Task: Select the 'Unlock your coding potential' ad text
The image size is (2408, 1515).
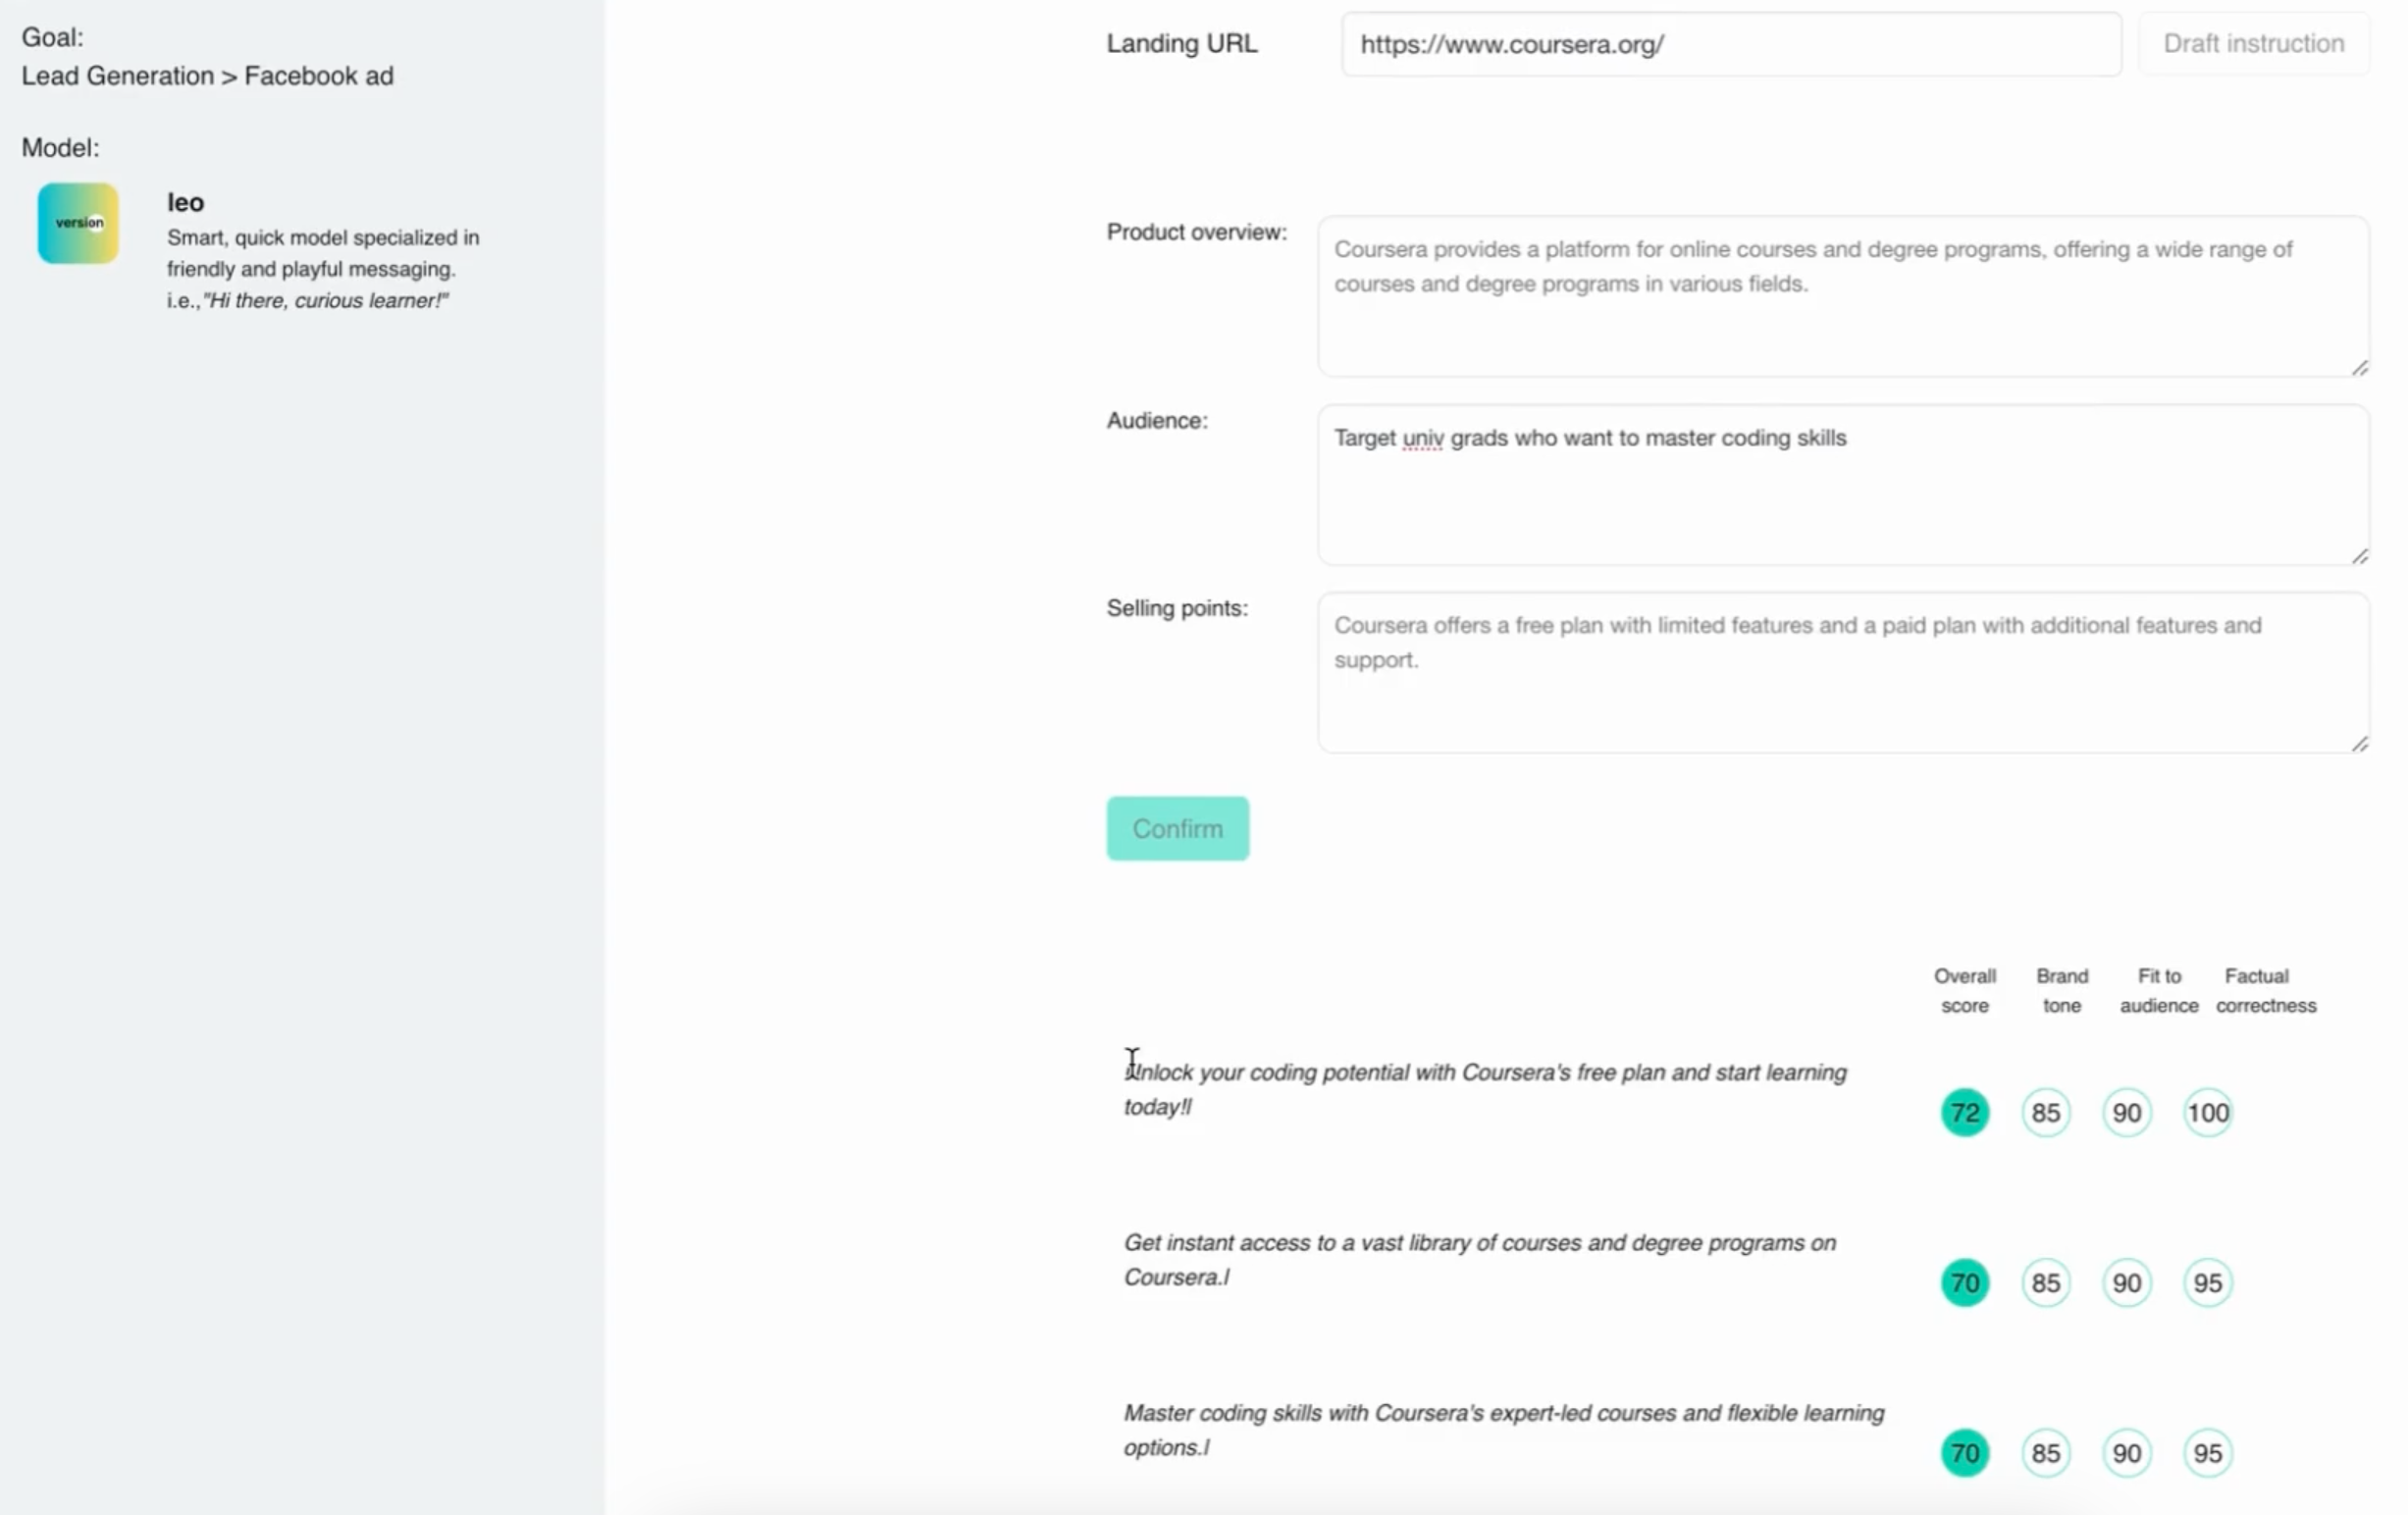Action: (x=1484, y=1089)
